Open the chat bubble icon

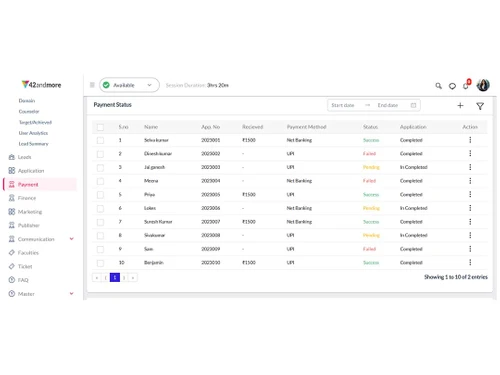(x=452, y=86)
